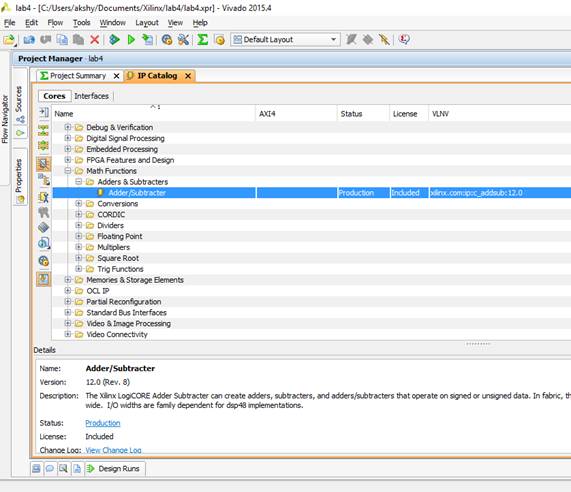Open the File menu
The image size is (571, 492).
(9, 23)
